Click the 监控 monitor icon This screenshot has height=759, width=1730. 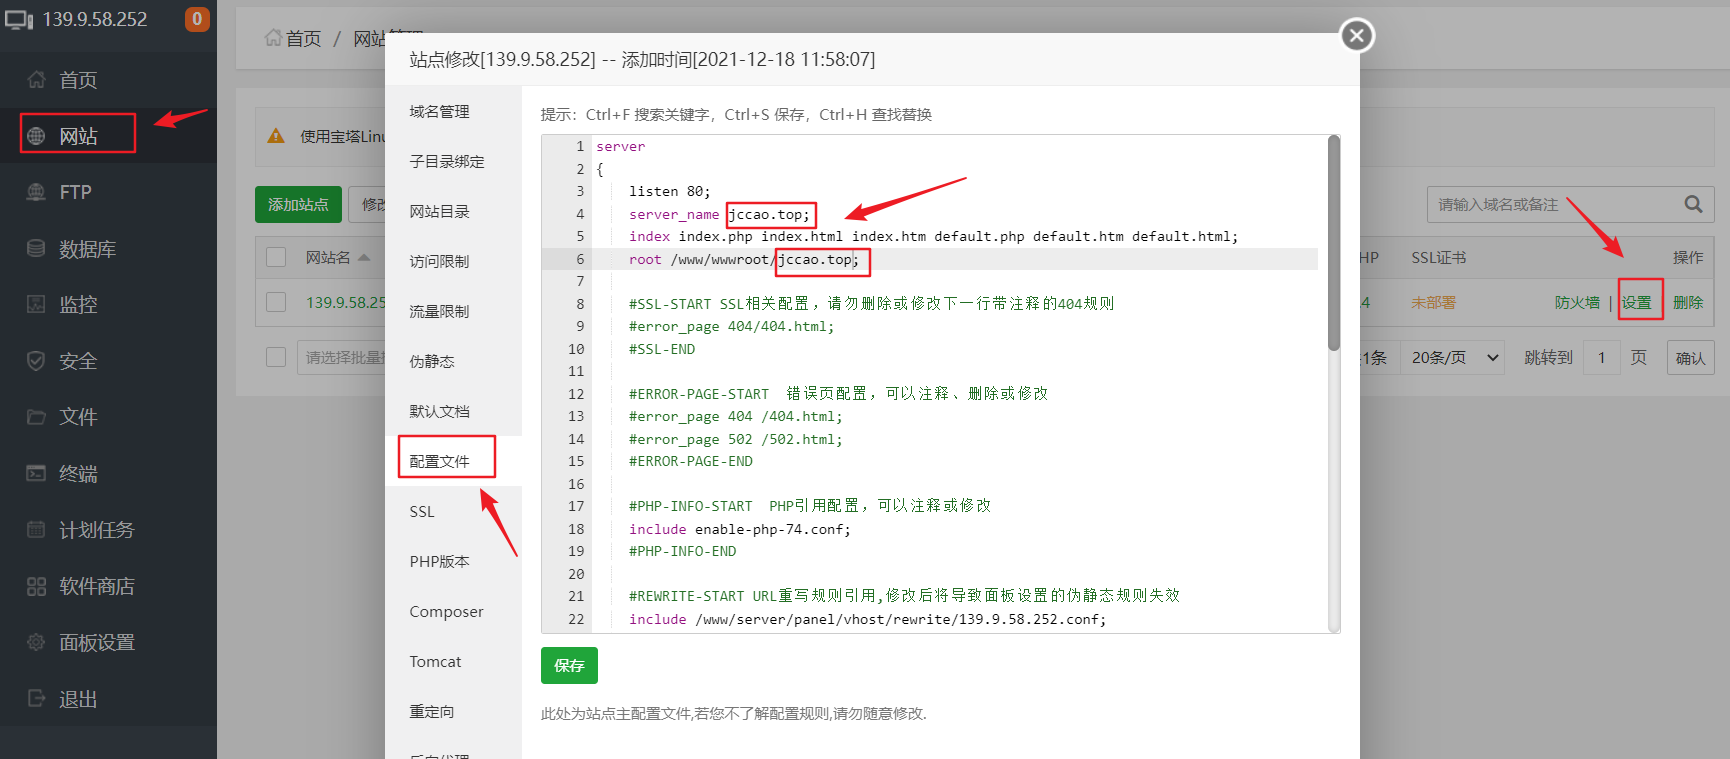[x=36, y=304]
